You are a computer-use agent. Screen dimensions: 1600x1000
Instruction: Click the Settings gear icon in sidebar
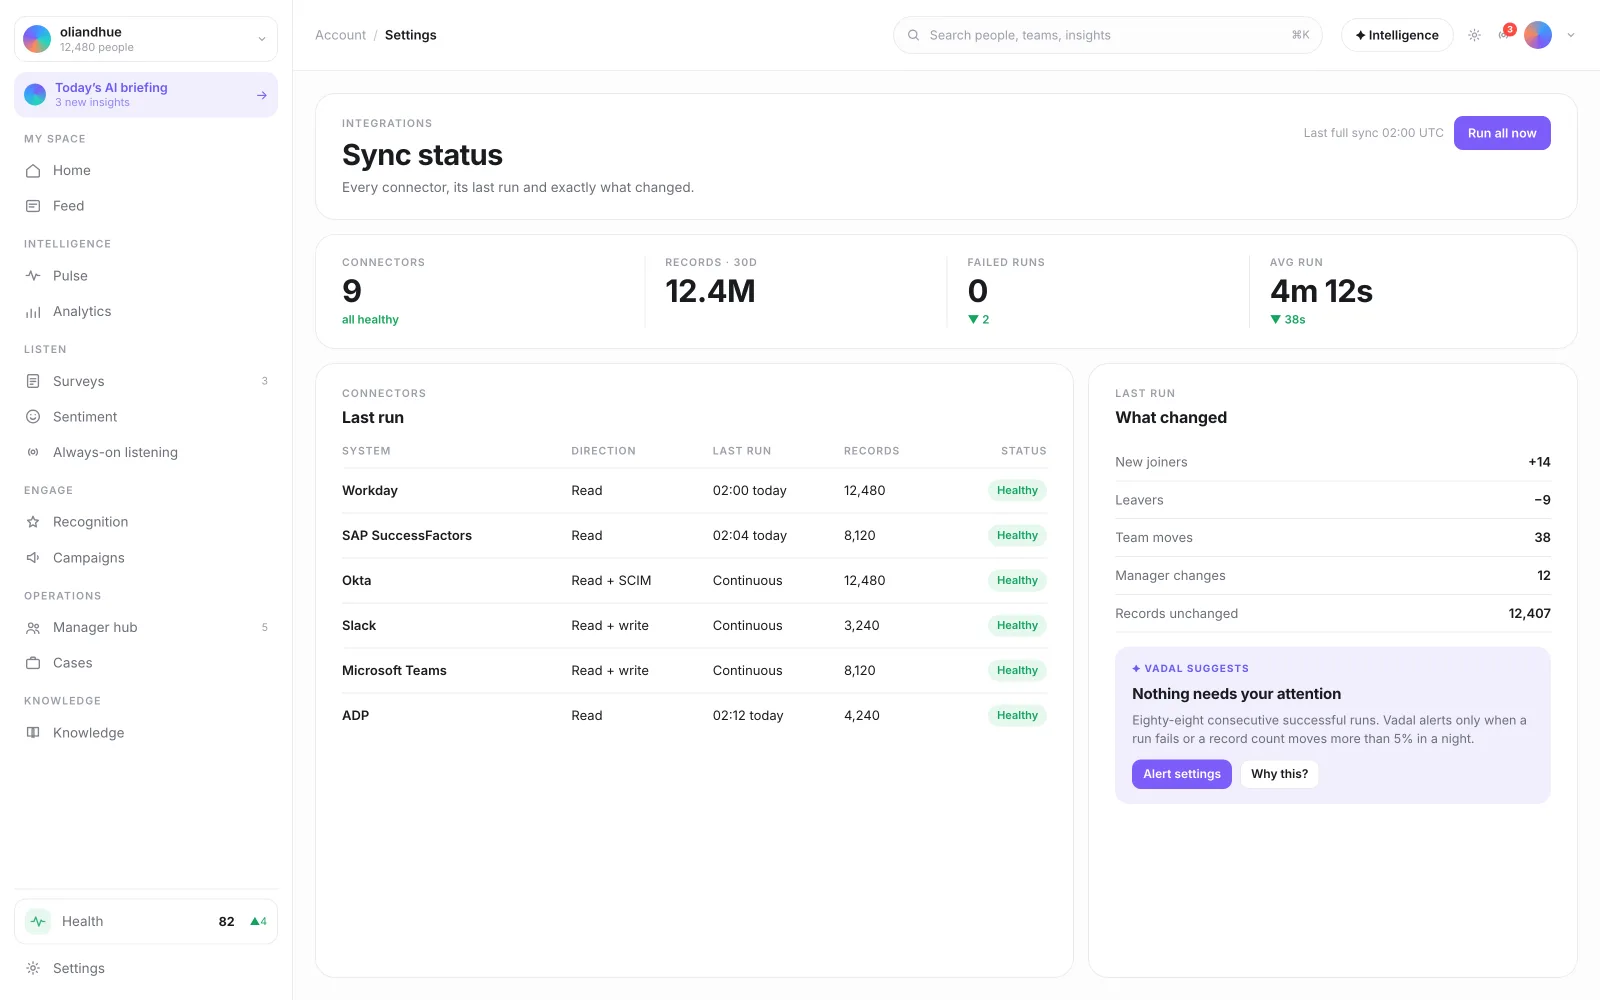33,969
